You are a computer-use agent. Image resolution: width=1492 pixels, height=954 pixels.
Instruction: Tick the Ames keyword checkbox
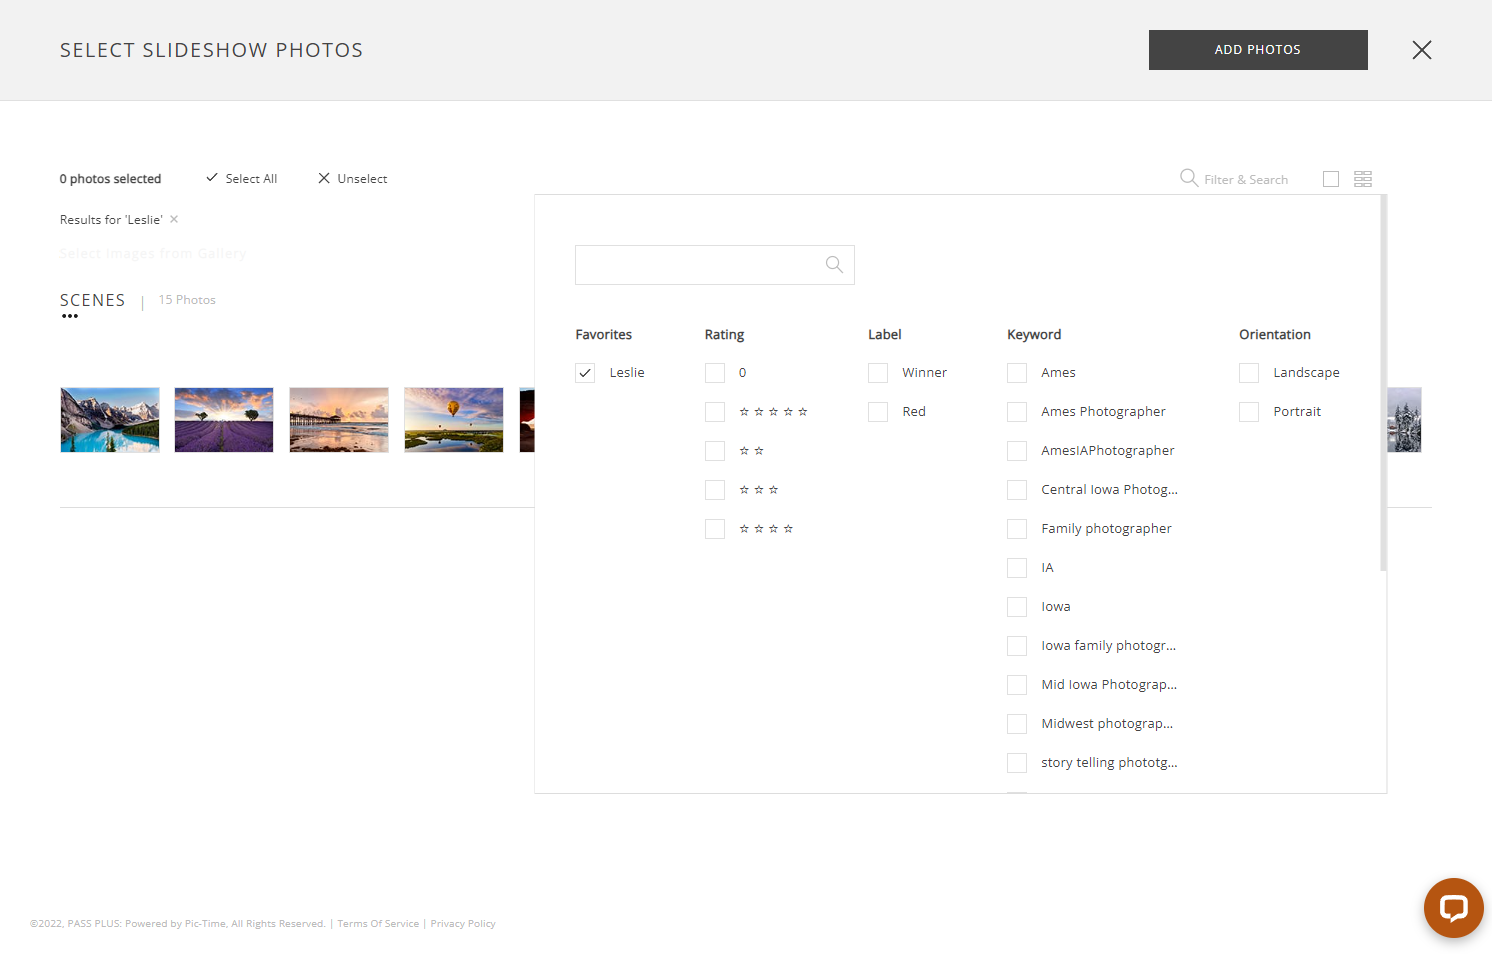[x=1017, y=373]
